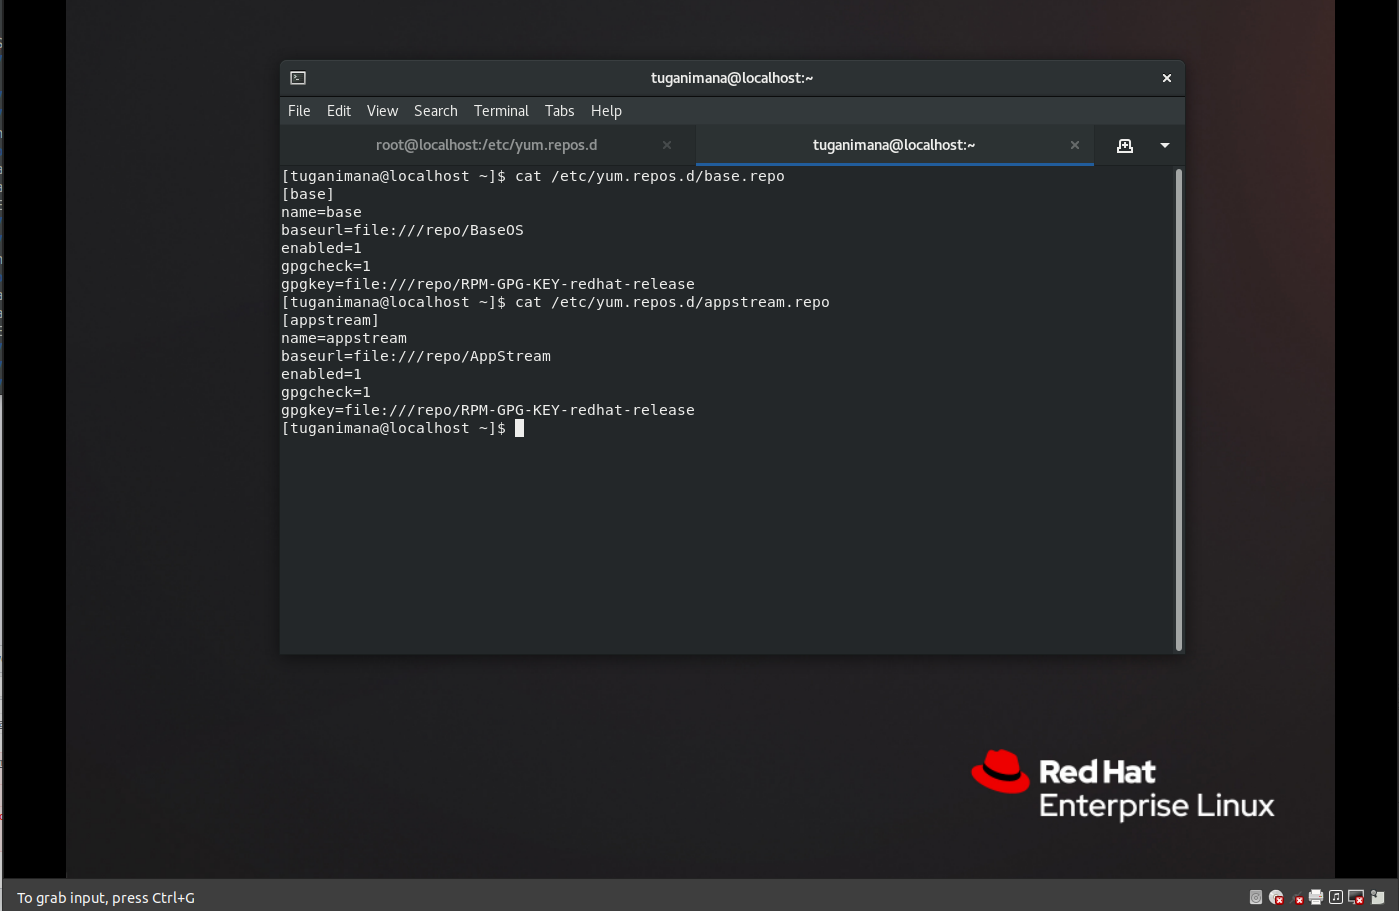Screen dimensions: 1399x911
Task: Click the display monitor status icon
Action: pos(1356,897)
